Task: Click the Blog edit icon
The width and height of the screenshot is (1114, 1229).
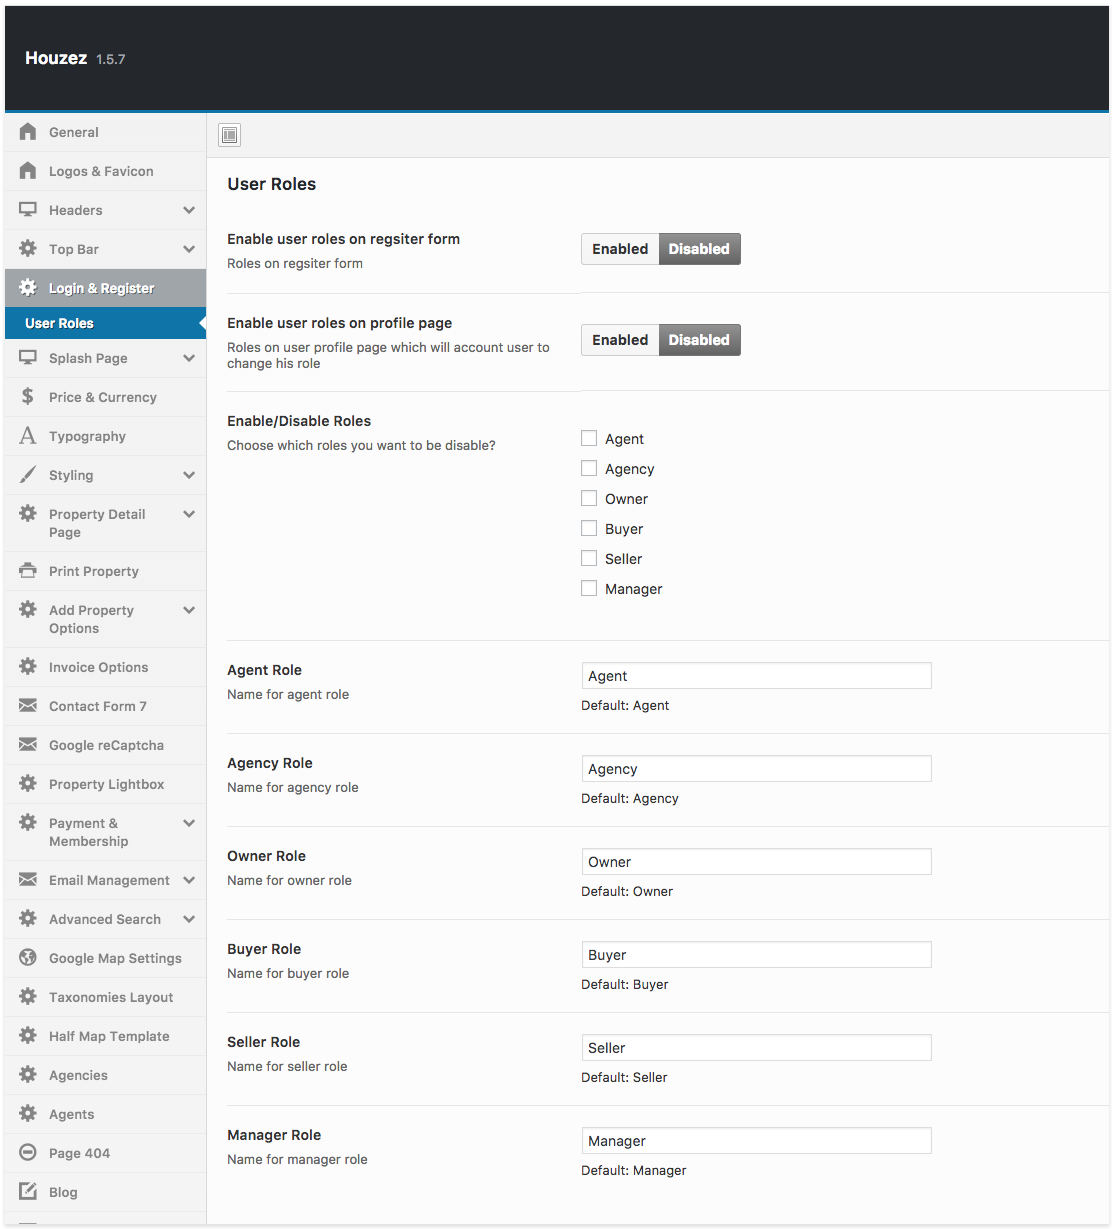Action: 28,1191
